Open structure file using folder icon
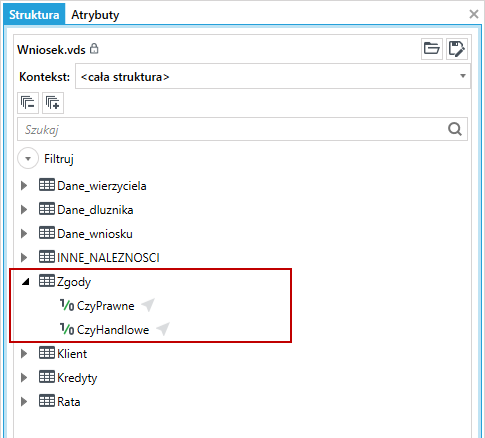The height and width of the screenshot is (438, 485). (x=432, y=49)
